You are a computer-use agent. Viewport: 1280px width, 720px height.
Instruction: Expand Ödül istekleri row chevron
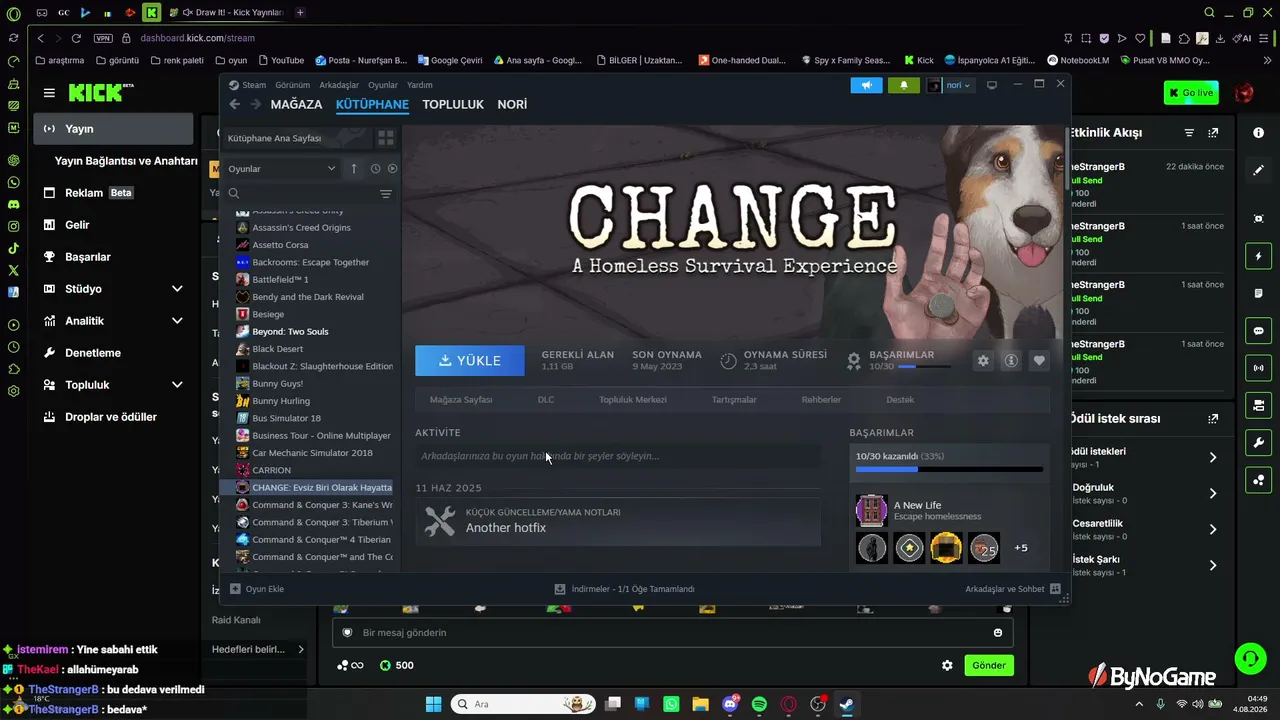1213,457
